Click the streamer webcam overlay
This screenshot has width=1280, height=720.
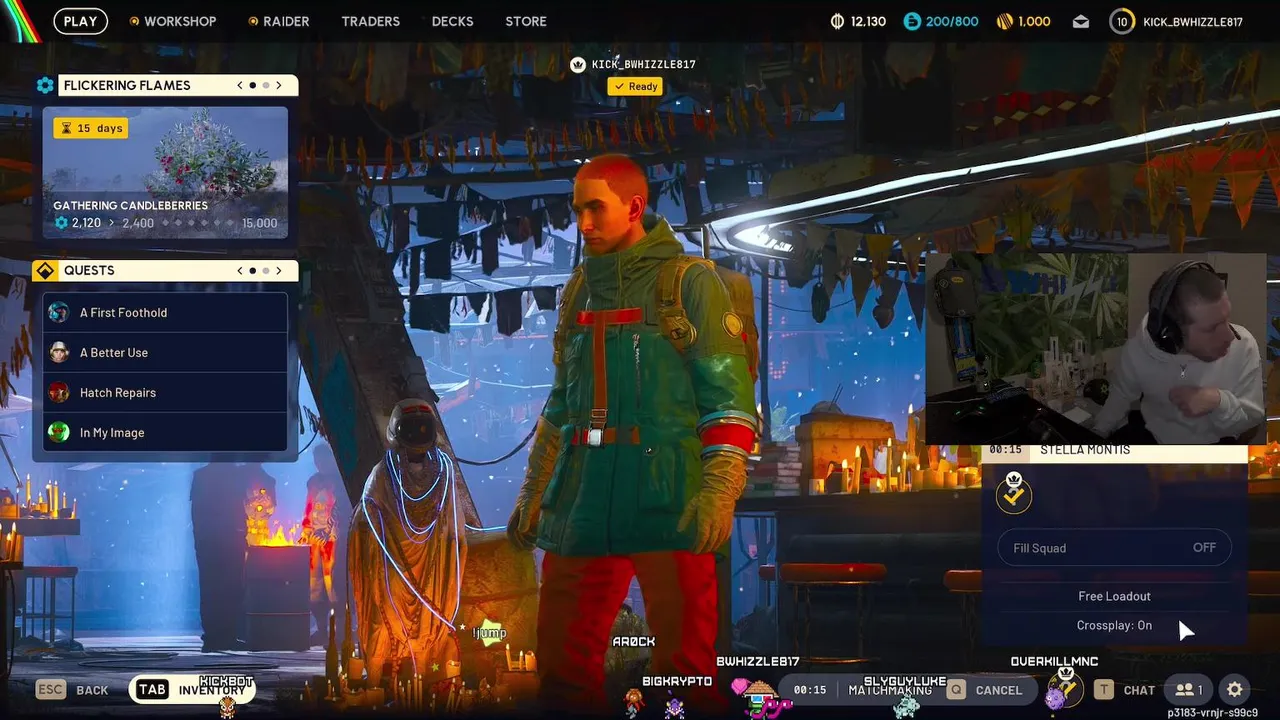pyautogui.click(x=1095, y=347)
